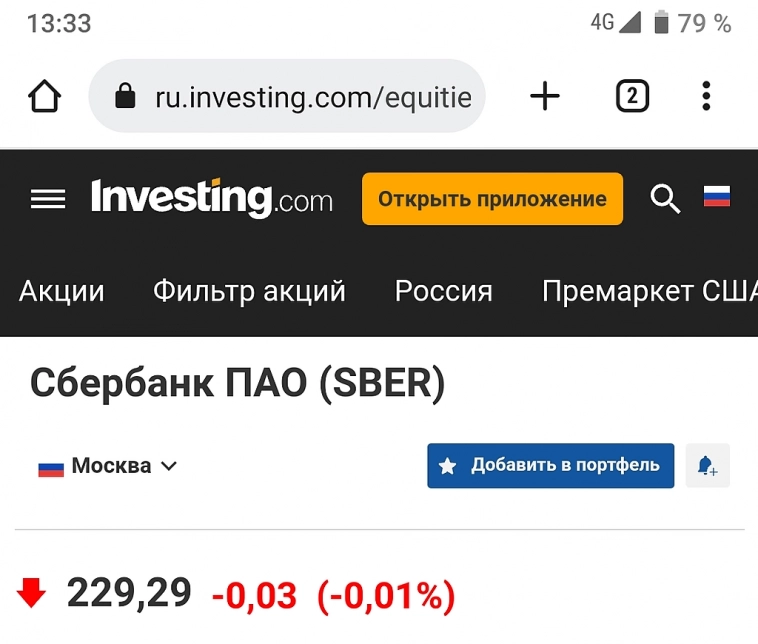Tap the Russian flag language selector

[x=717, y=197]
